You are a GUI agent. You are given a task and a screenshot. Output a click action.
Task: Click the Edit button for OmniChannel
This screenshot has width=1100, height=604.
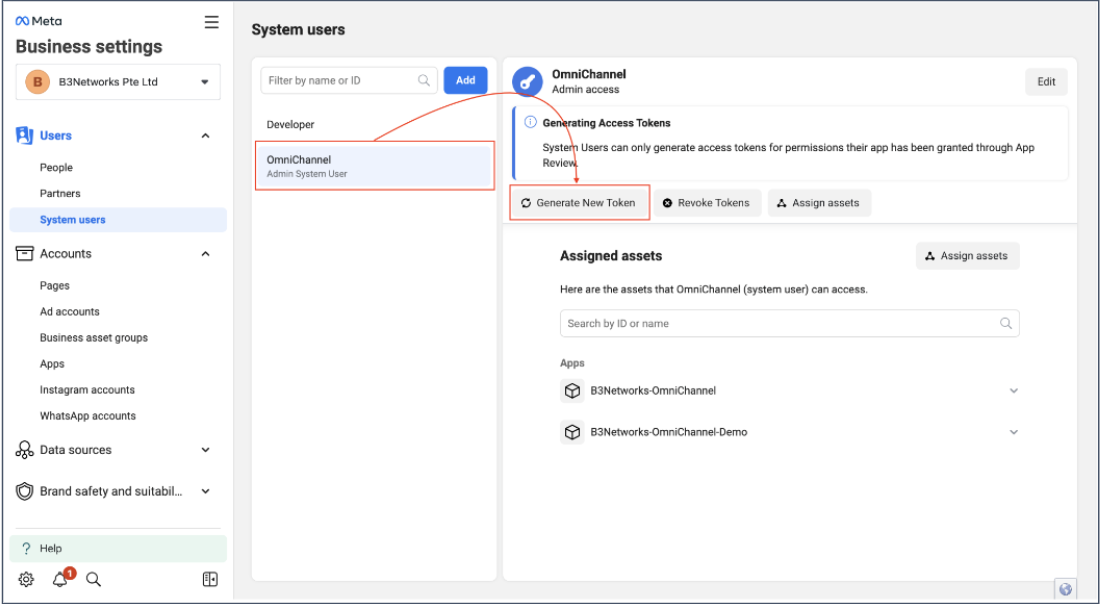(x=1046, y=82)
